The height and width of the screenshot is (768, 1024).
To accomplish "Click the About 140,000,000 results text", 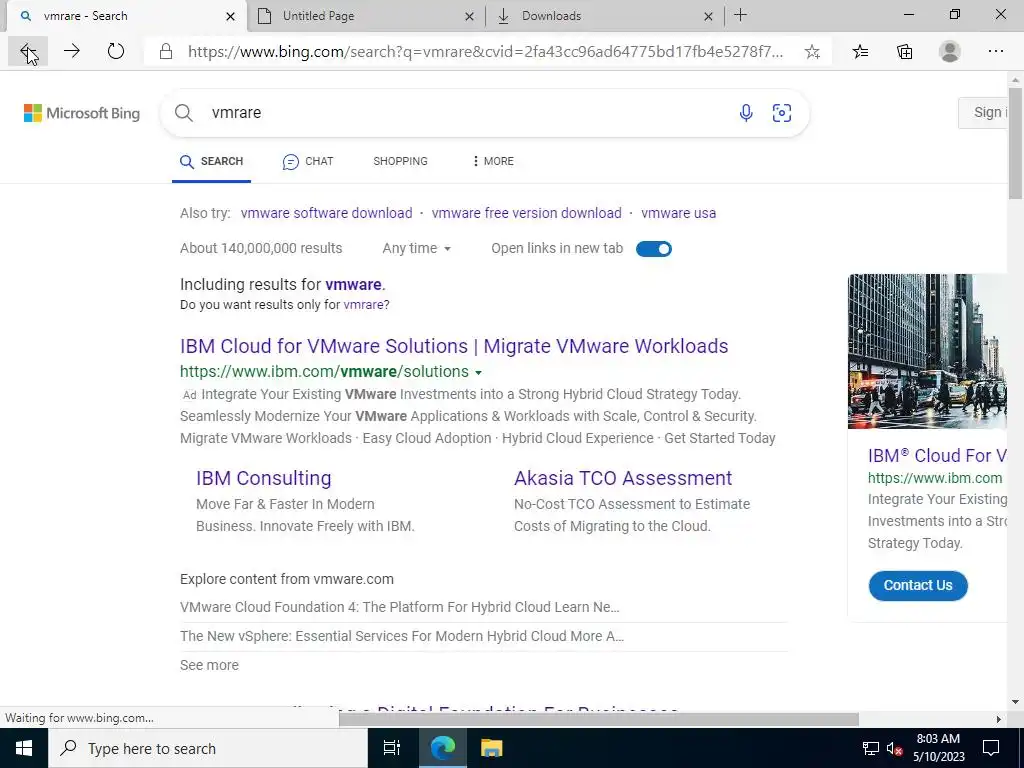I will [261, 248].
